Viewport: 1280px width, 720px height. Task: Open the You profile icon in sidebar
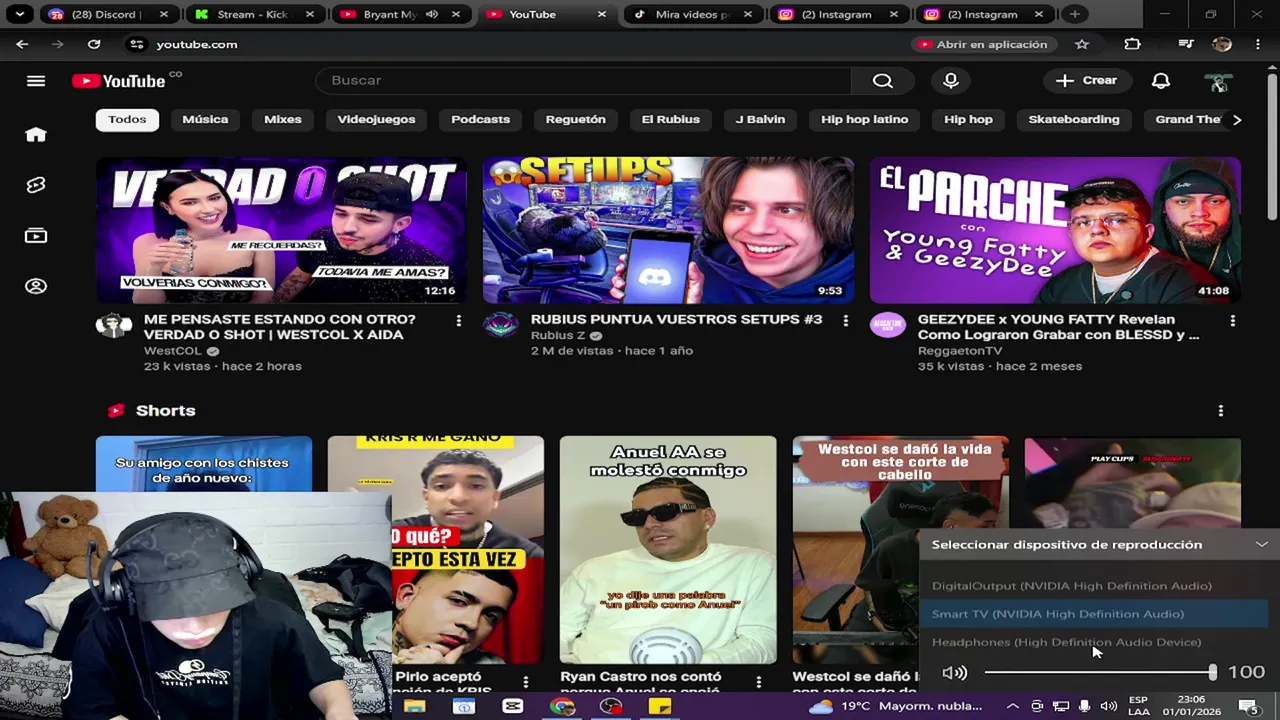[x=36, y=286]
